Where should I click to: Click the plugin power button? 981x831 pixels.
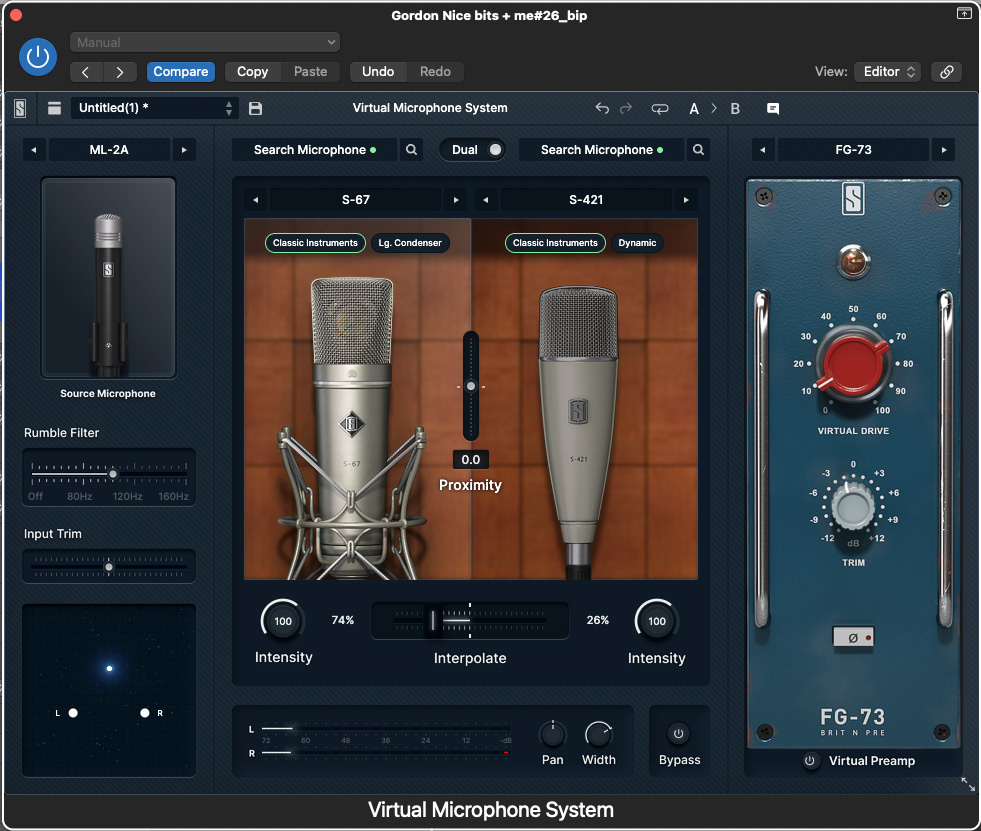[x=38, y=57]
